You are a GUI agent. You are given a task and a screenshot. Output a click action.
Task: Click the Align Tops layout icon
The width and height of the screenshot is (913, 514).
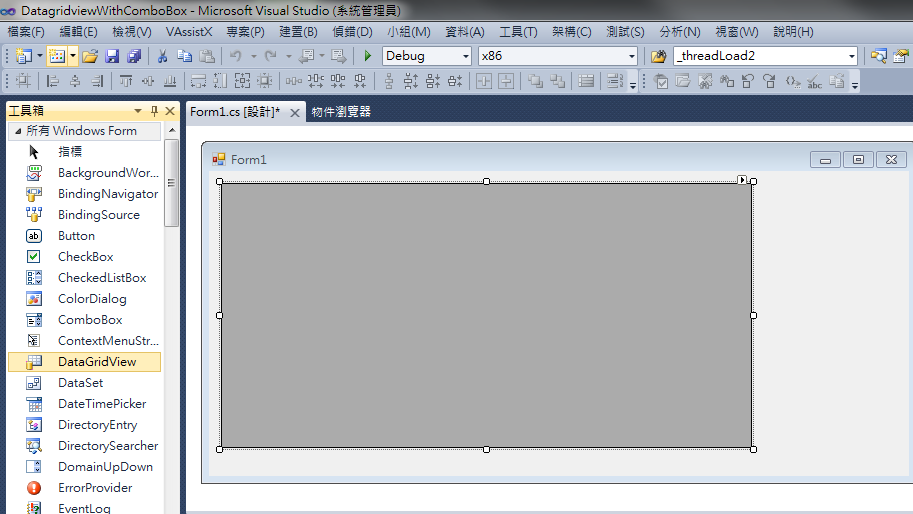tap(126, 81)
